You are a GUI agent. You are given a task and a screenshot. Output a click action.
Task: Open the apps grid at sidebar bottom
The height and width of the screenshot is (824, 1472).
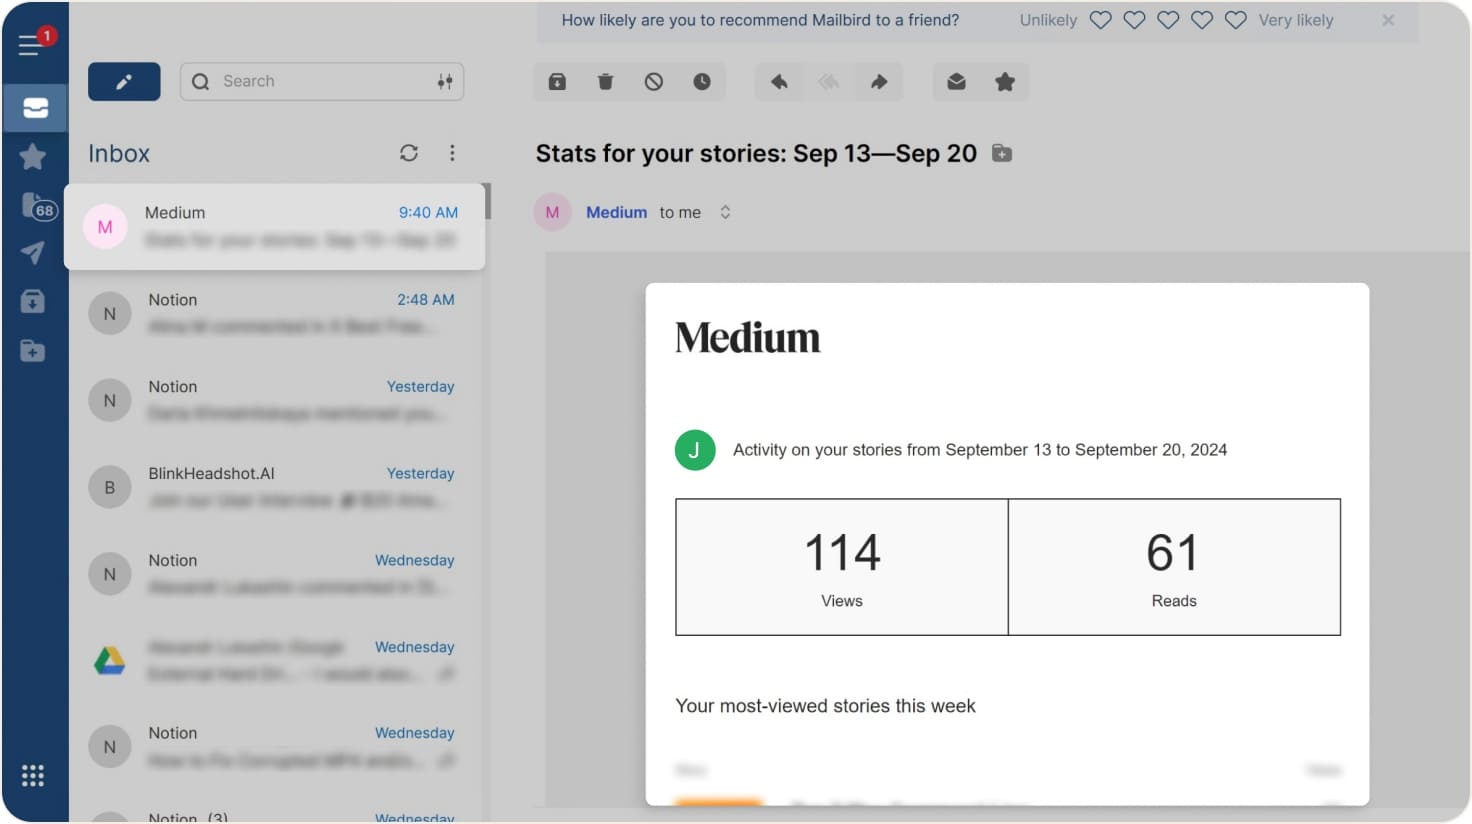tap(33, 775)
